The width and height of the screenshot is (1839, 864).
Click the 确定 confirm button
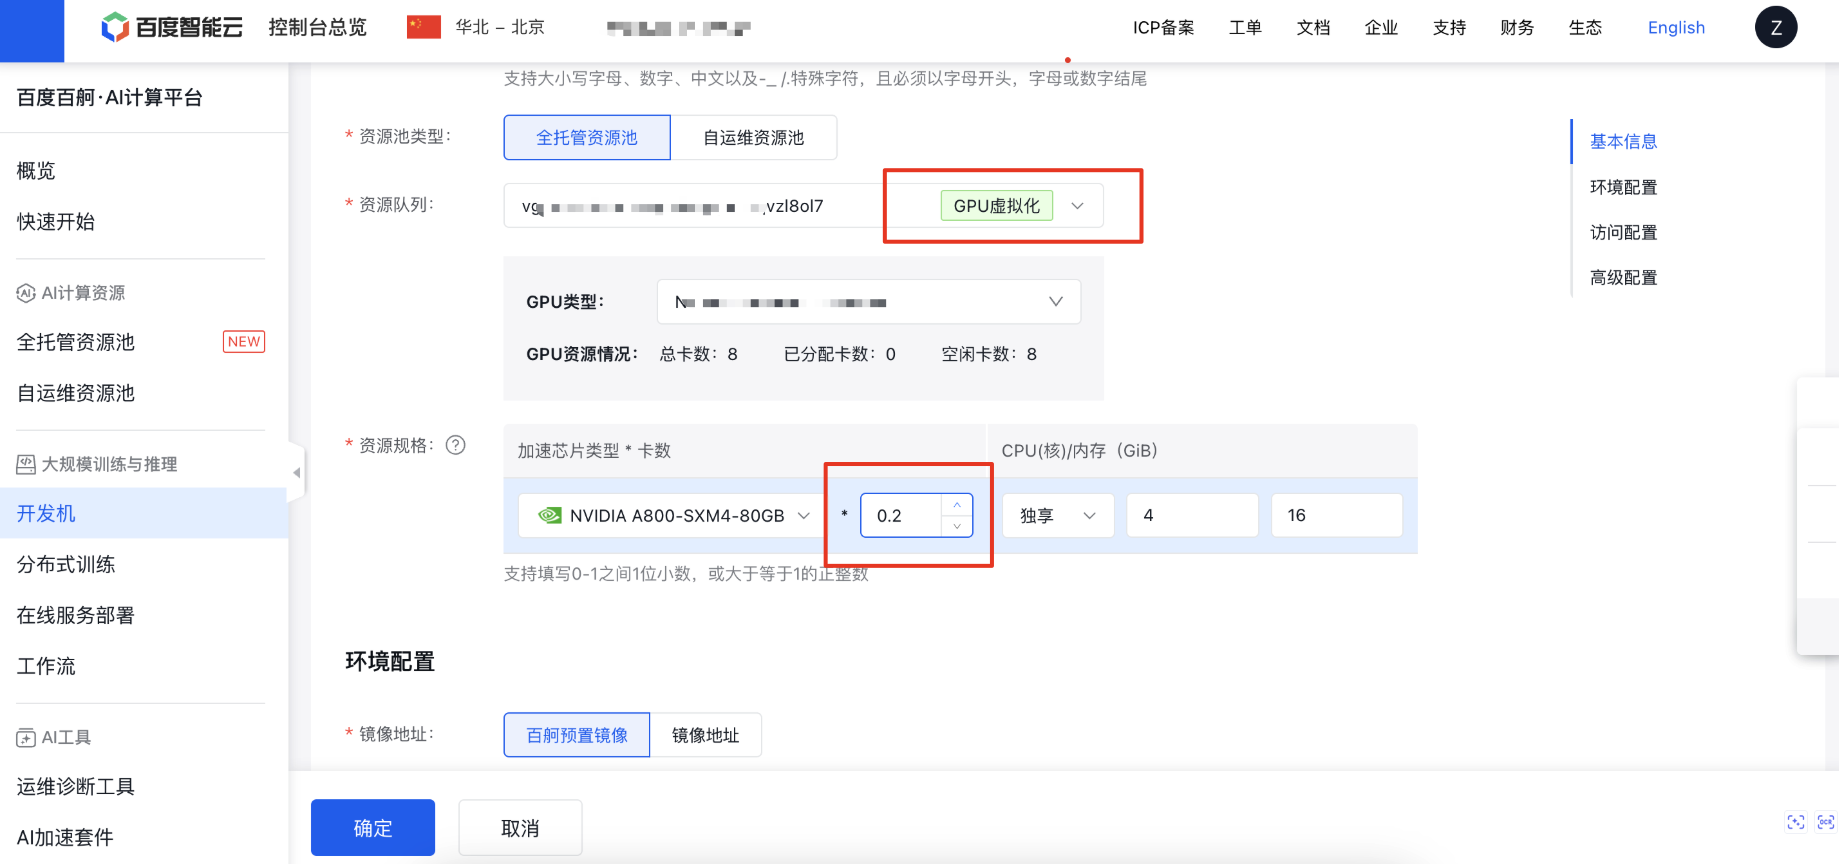coord(372,828)
